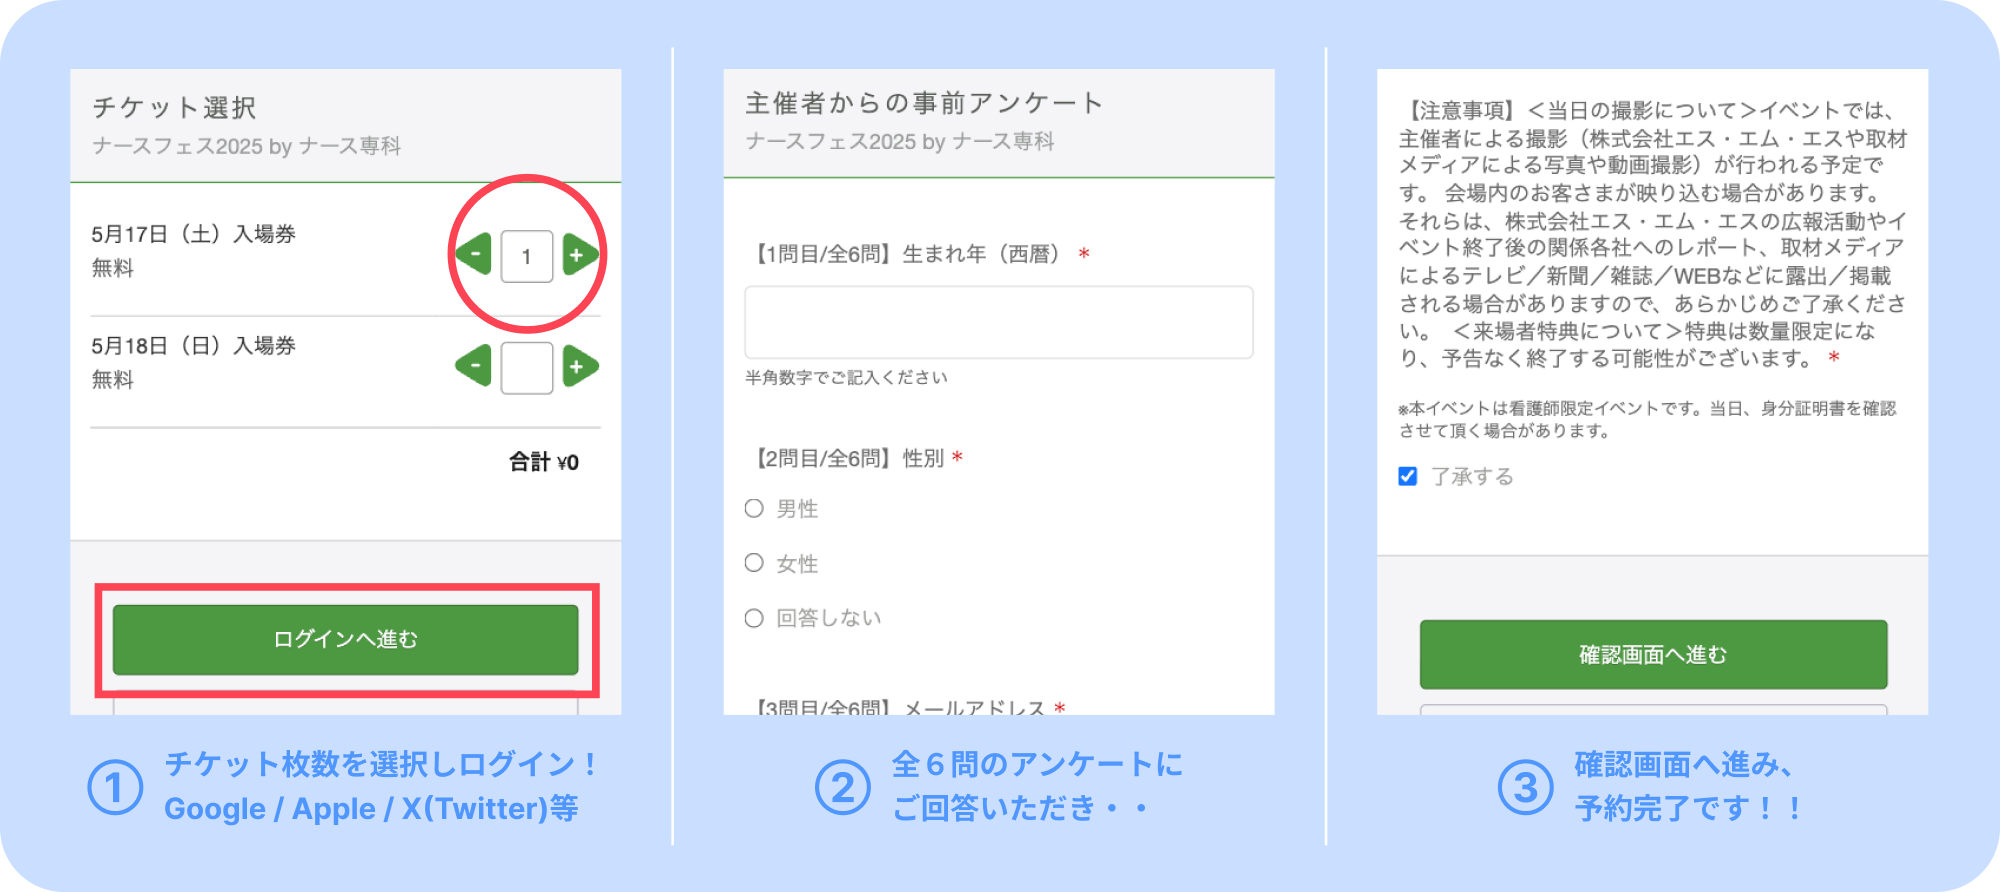Select the 女性 radio button
The height and width of the screenshot is (892, 2000).
pyautogui.click(x=754, y=563)
